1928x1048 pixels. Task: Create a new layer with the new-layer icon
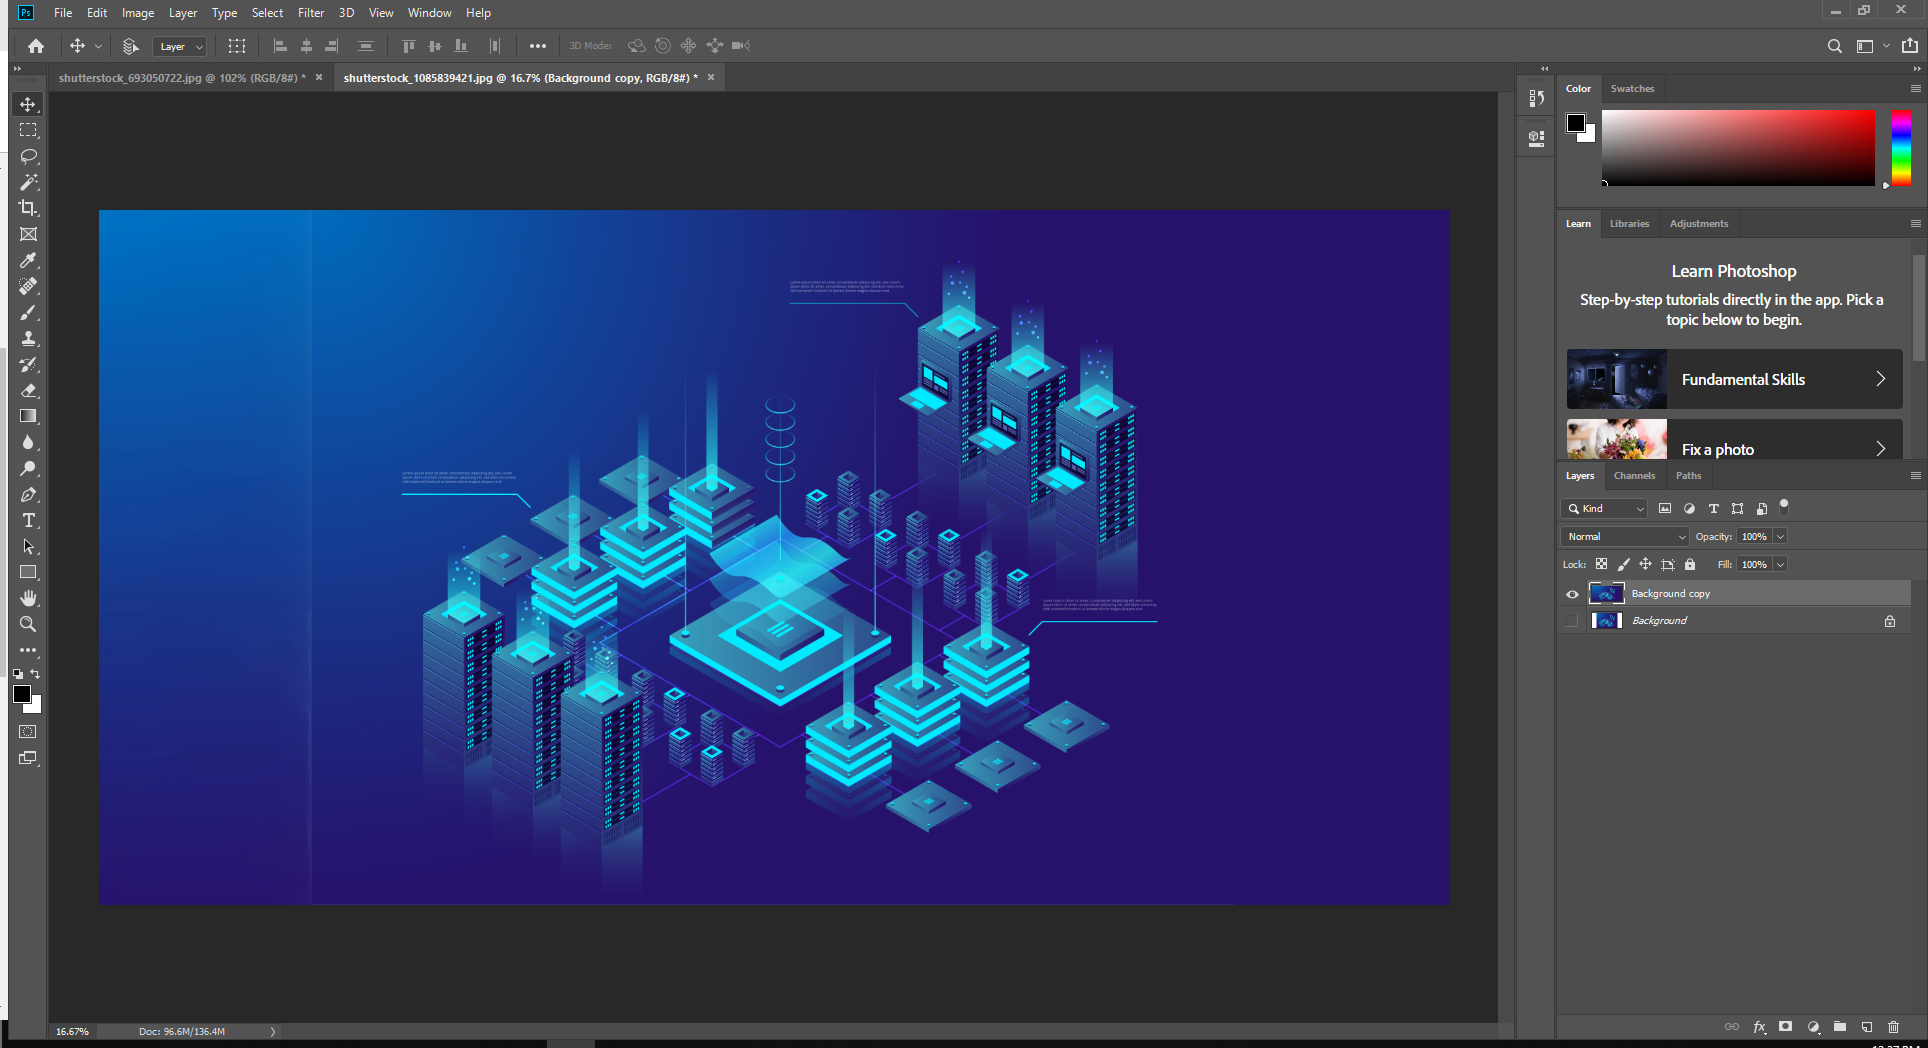click(x=1866, y=1027)
